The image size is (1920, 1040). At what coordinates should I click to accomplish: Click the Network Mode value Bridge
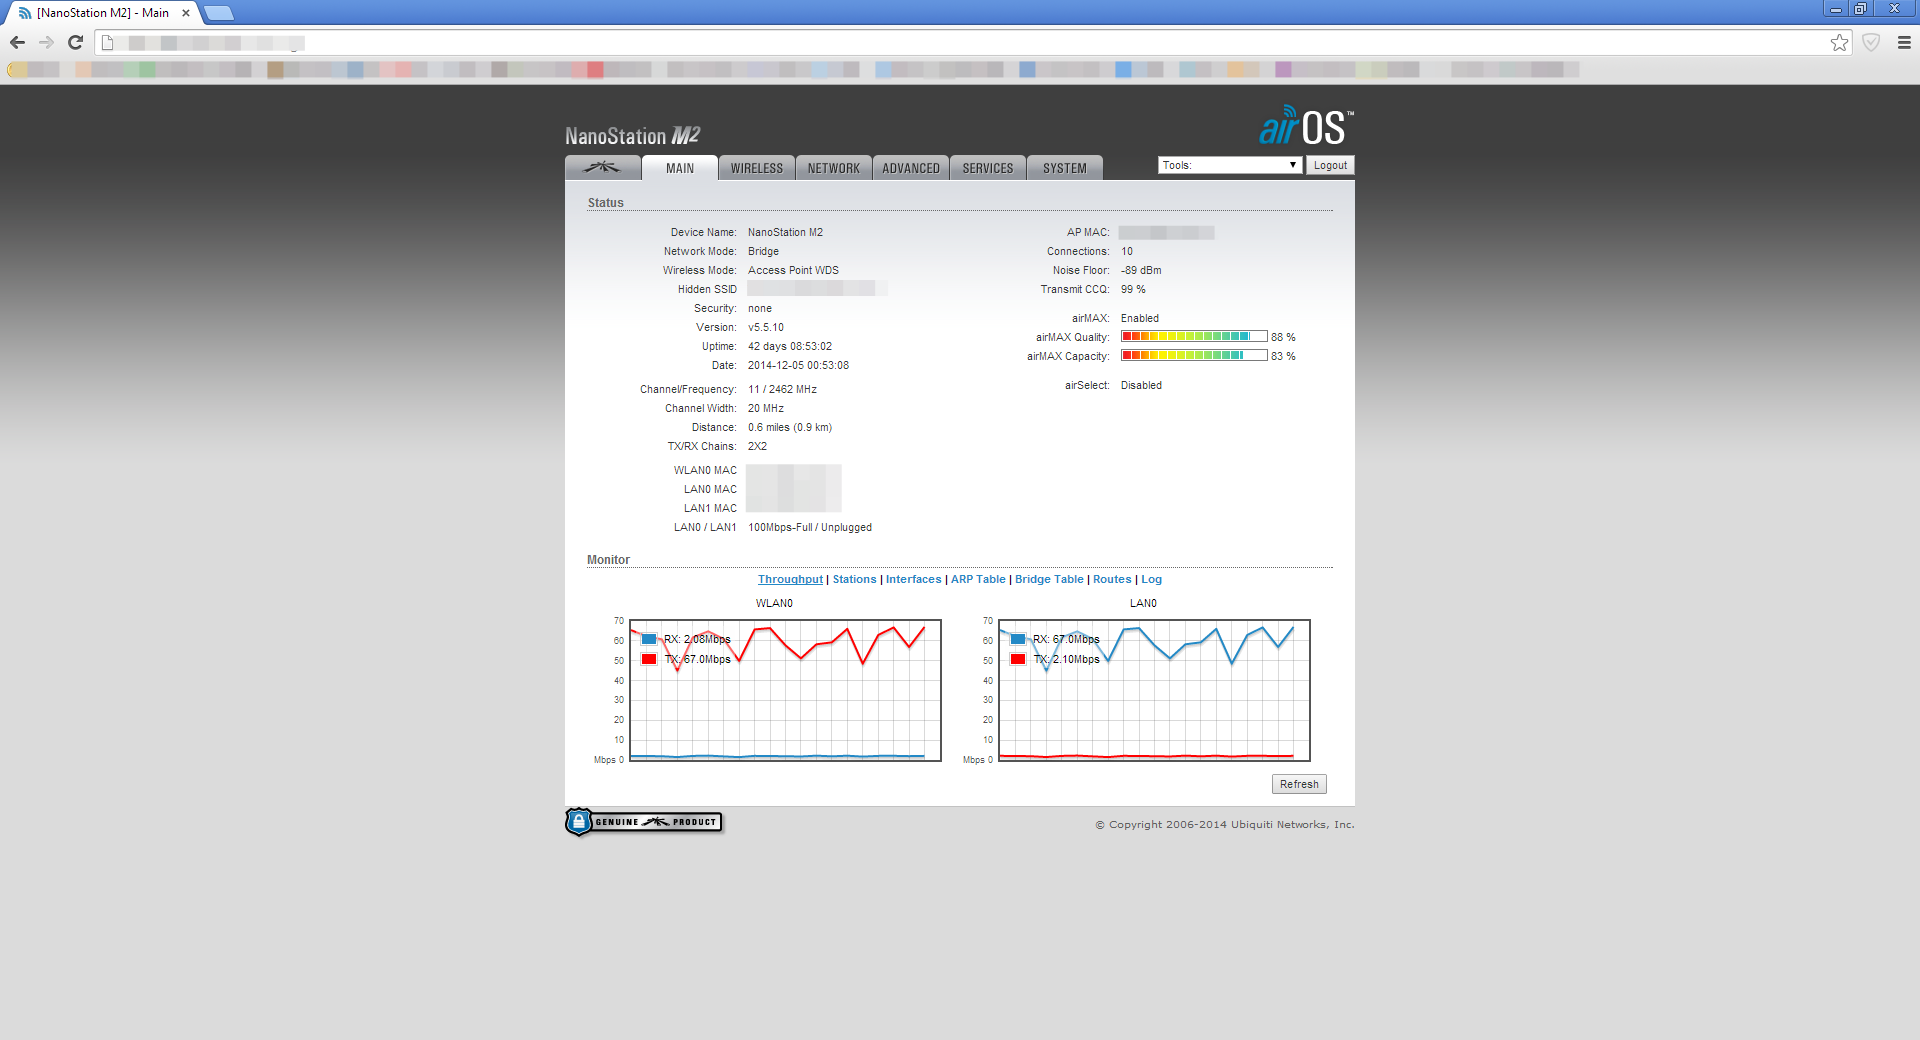pos(763,251)
